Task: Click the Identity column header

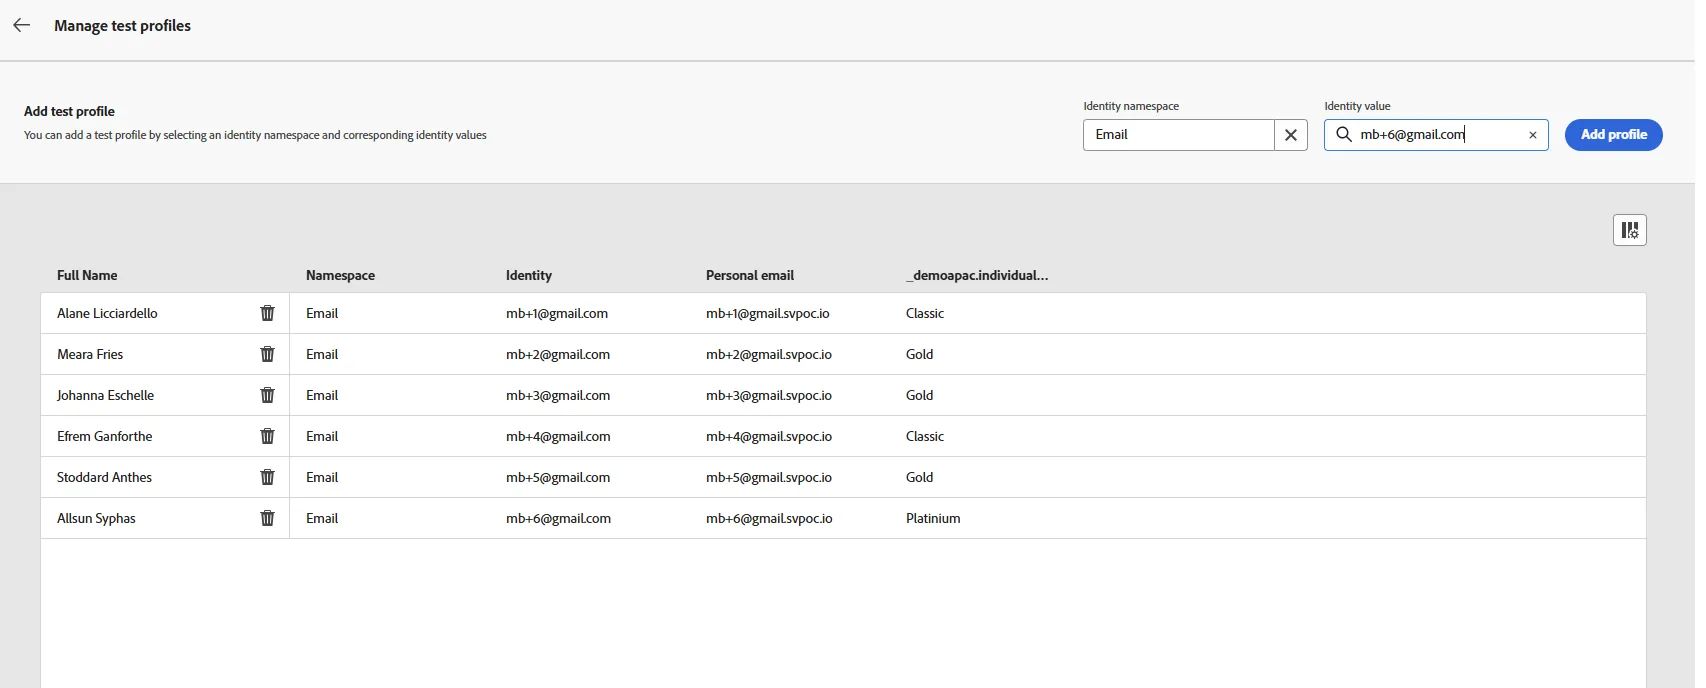Action: point(528,275)
